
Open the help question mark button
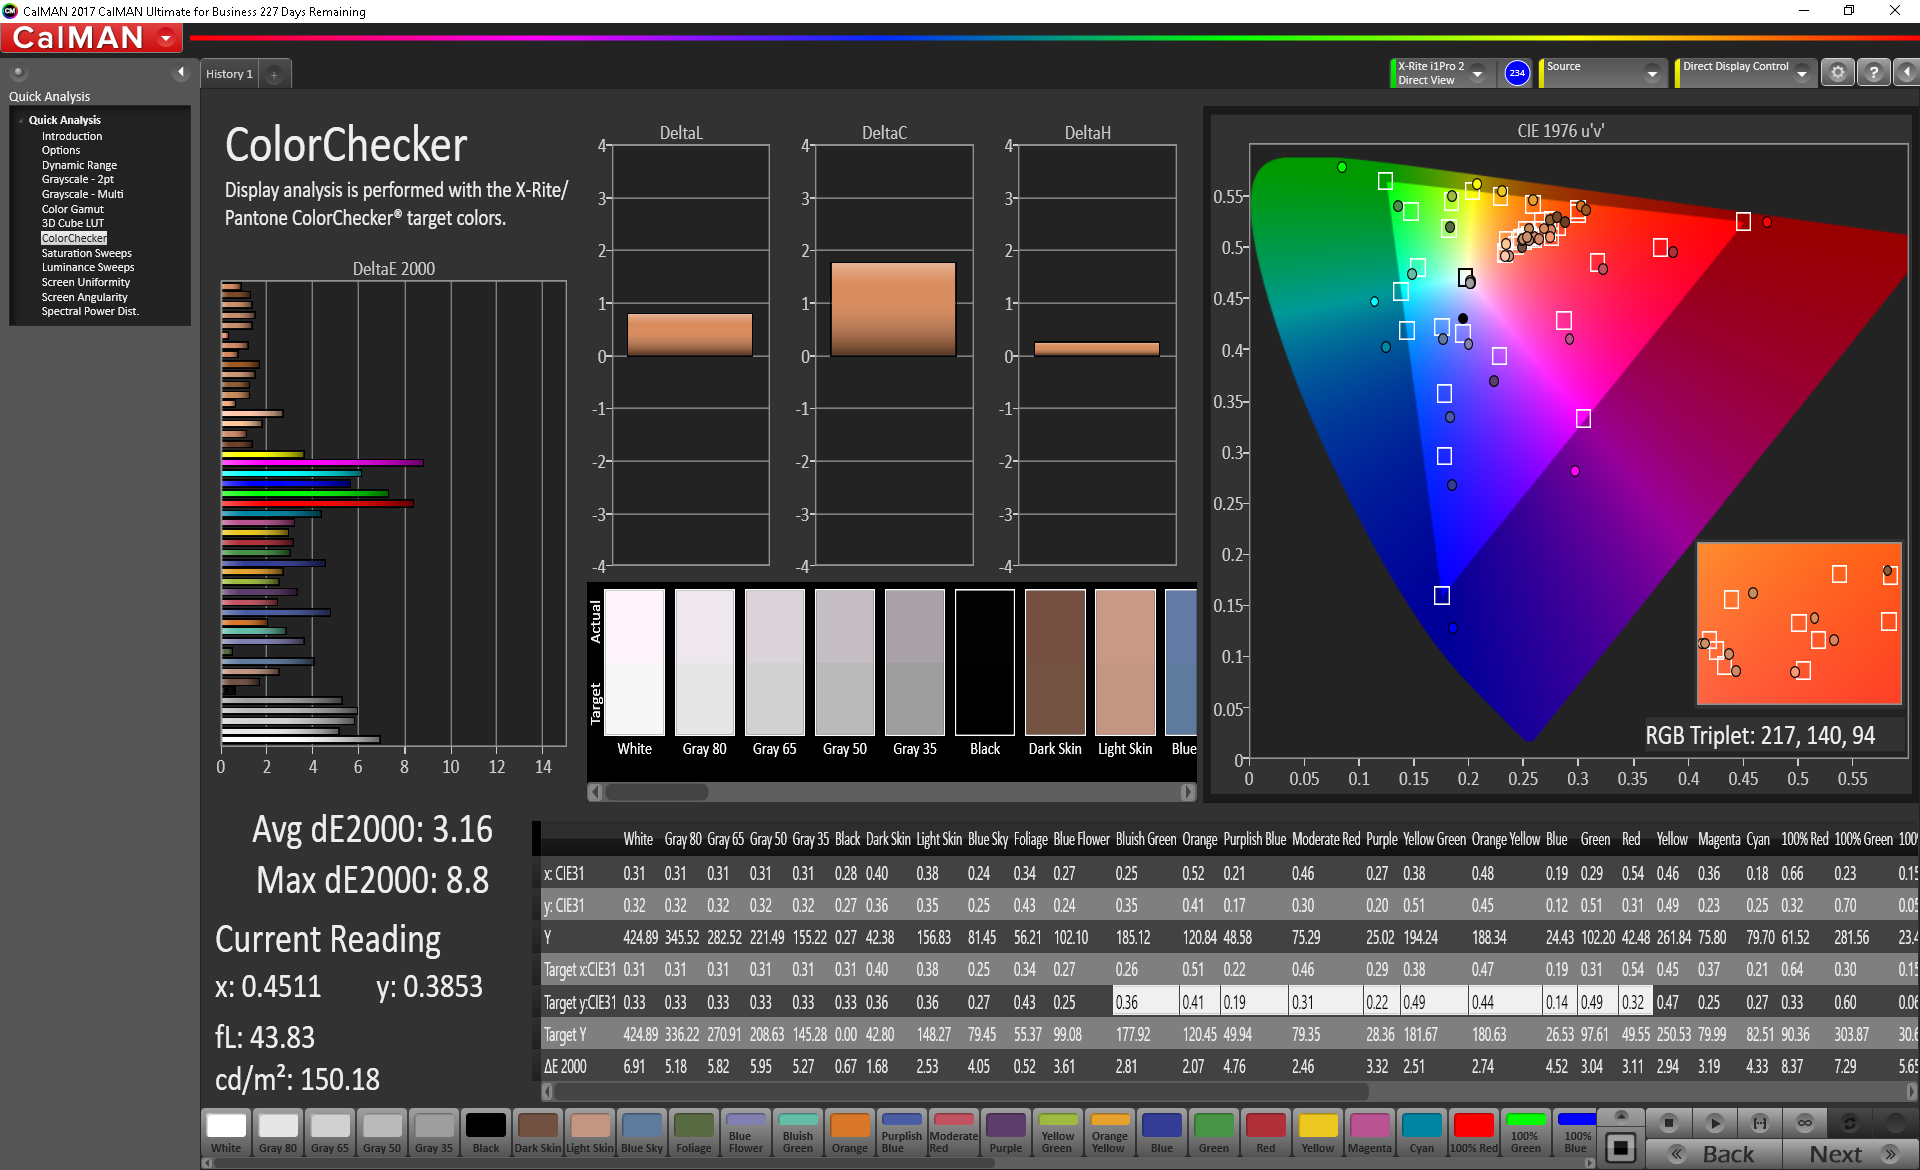click(1874, 73)
